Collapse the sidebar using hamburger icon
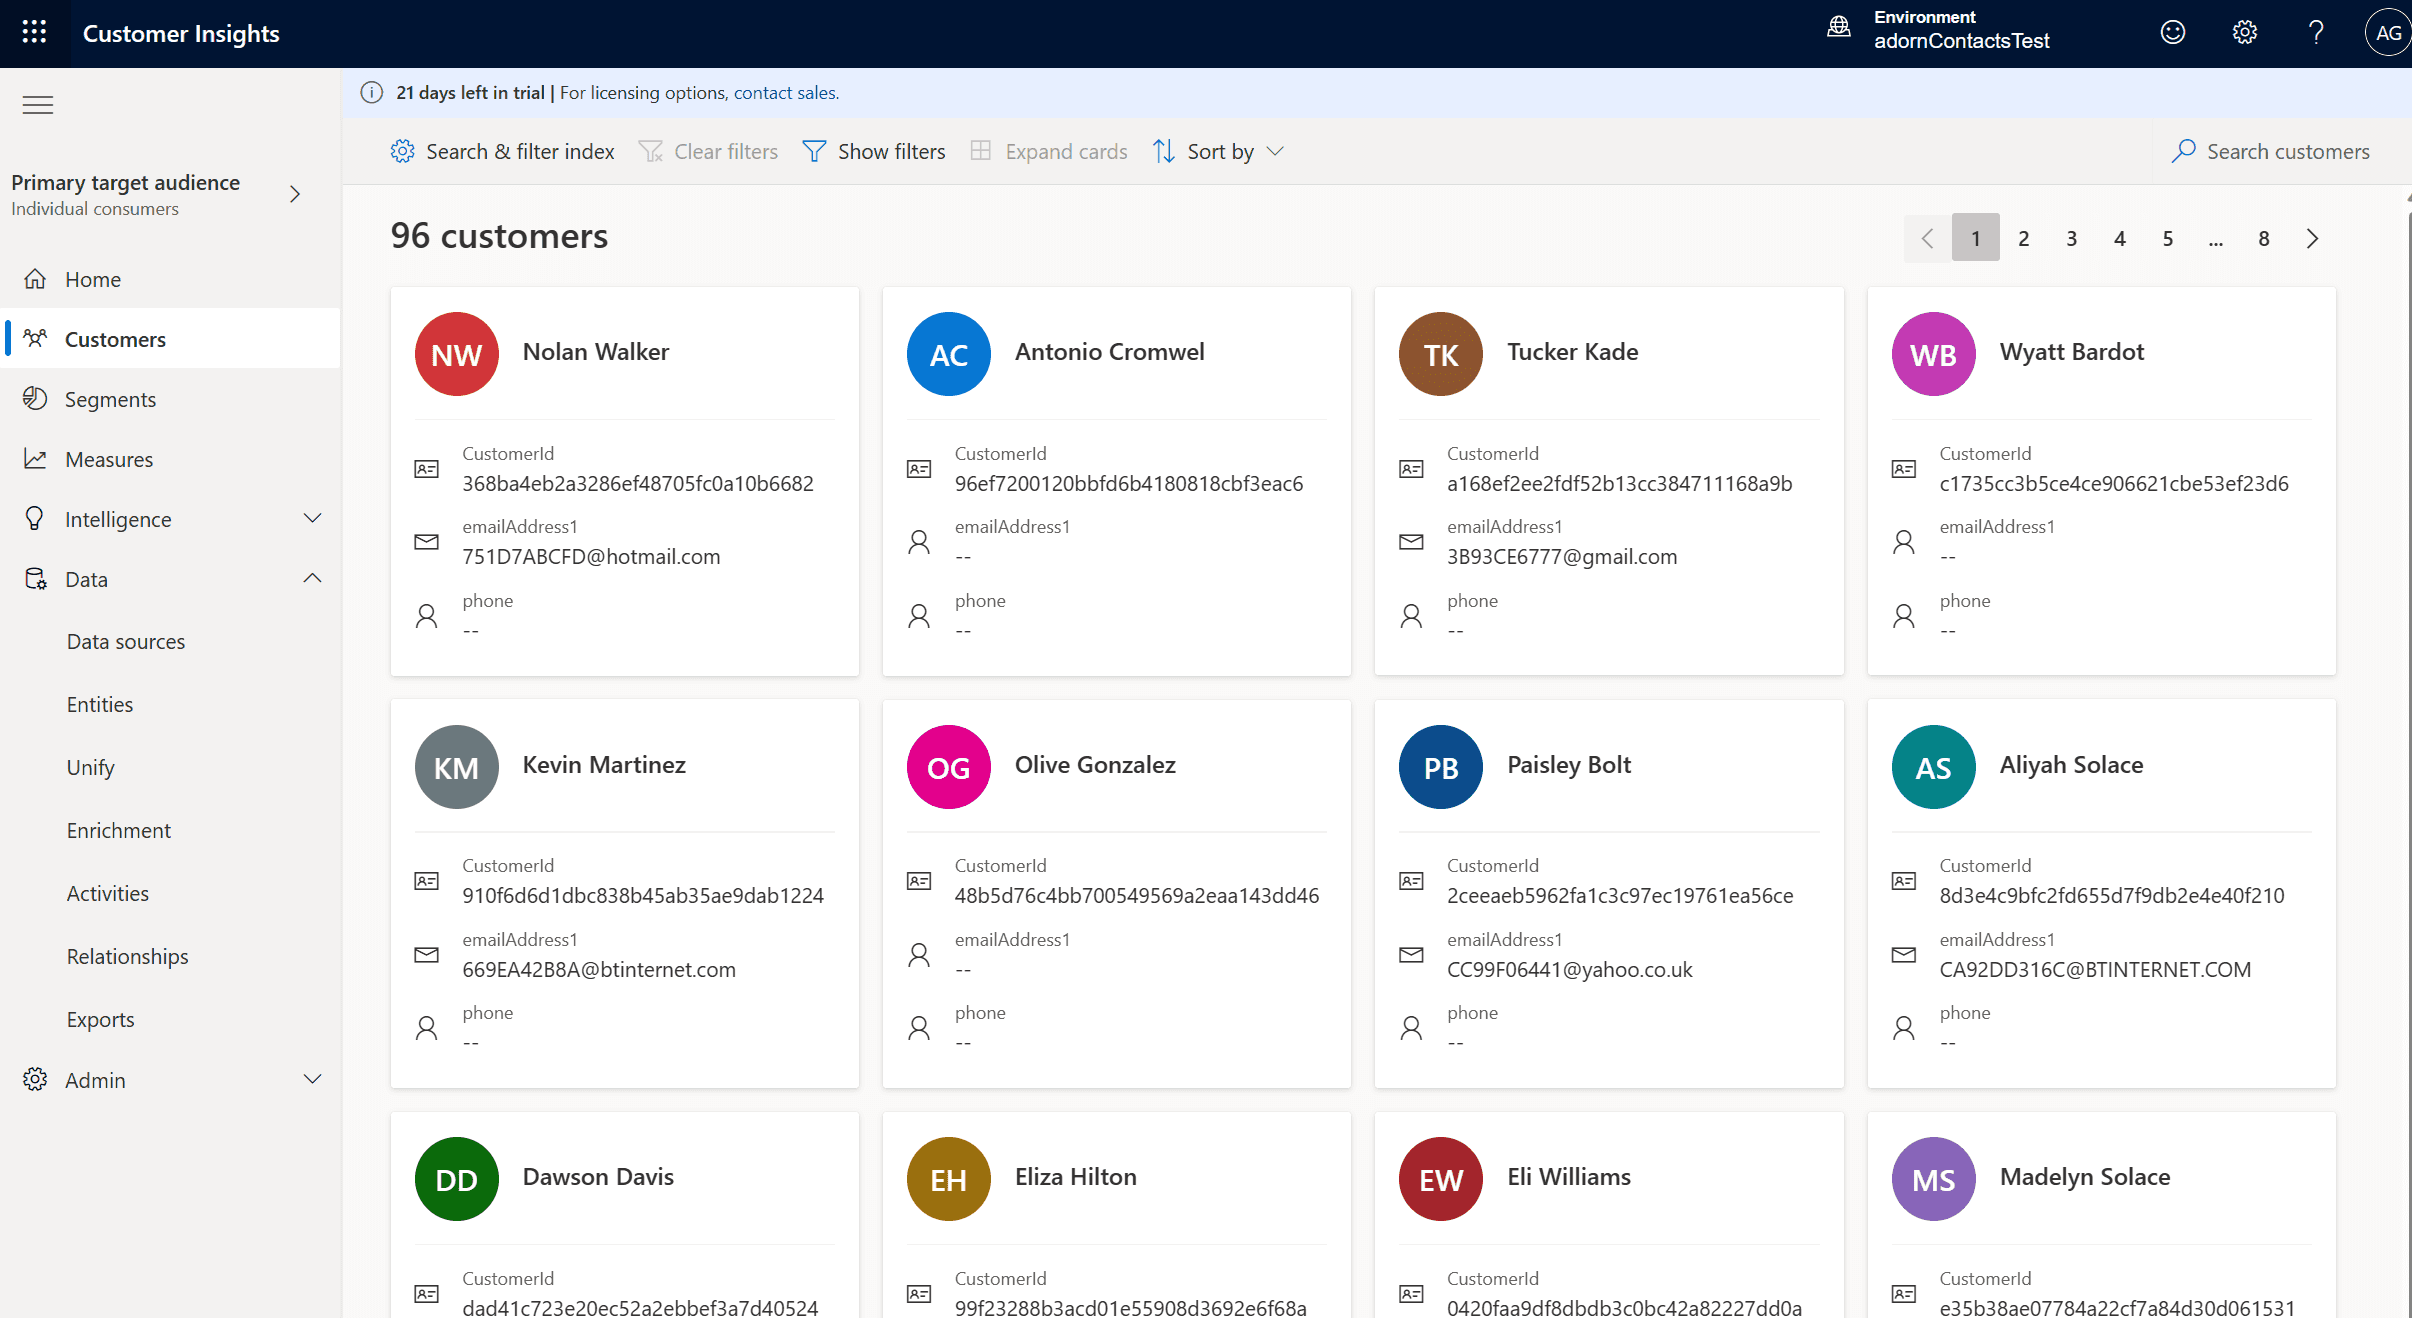Screen dimensions: 2412x1318 (38, 105)
